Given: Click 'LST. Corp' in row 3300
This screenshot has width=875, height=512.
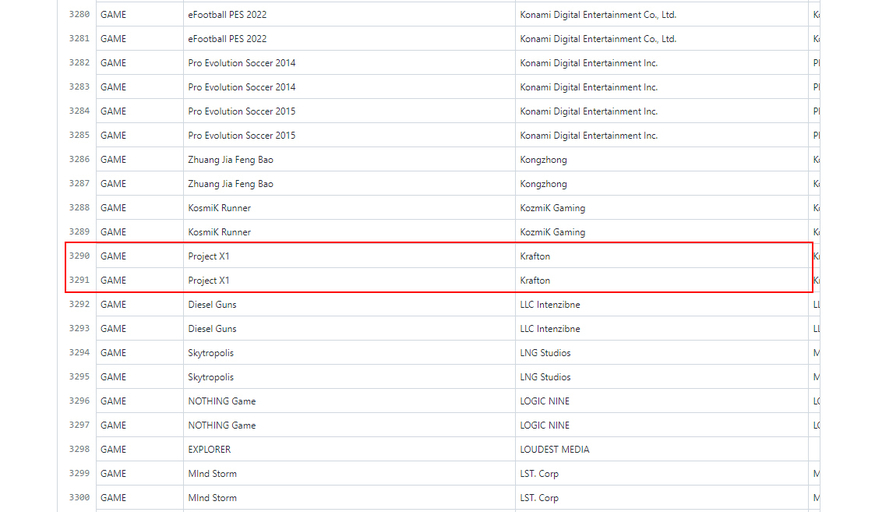Looking at the screenshot, I should point(539,497).
